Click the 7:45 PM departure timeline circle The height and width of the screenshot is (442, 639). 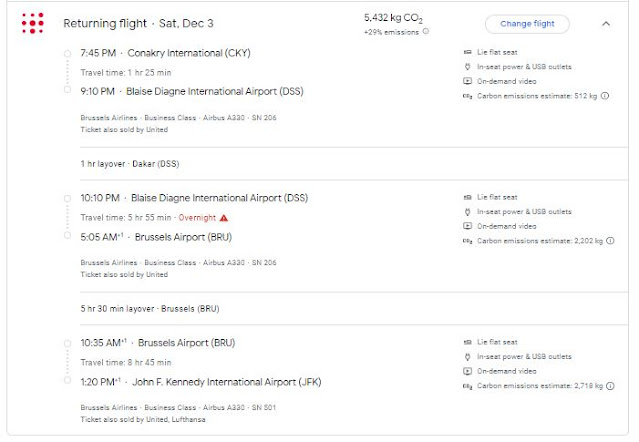click(x=67, y=53)
